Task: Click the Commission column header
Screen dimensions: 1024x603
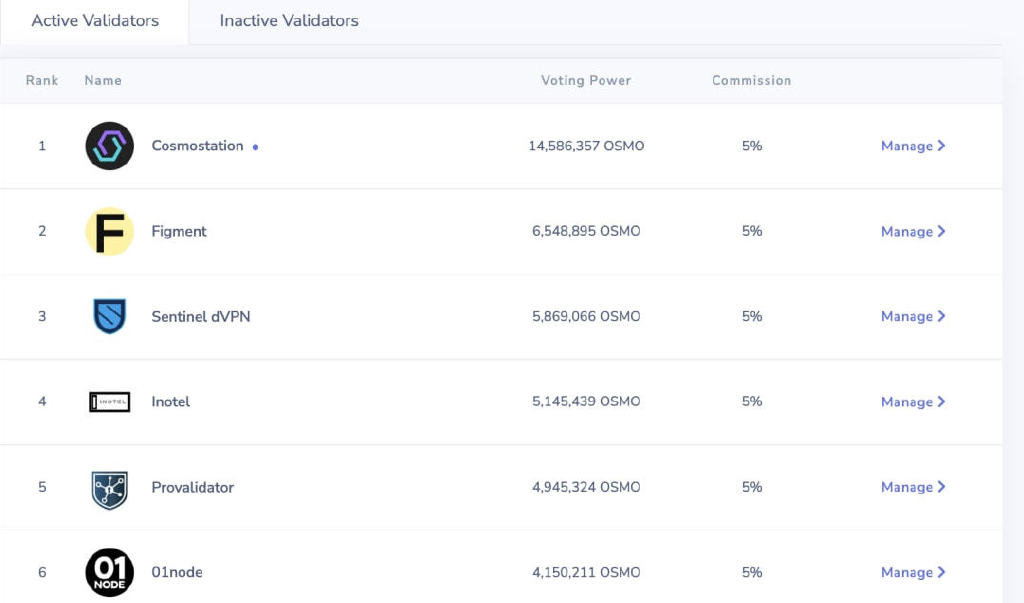Action: click(752, 80)
